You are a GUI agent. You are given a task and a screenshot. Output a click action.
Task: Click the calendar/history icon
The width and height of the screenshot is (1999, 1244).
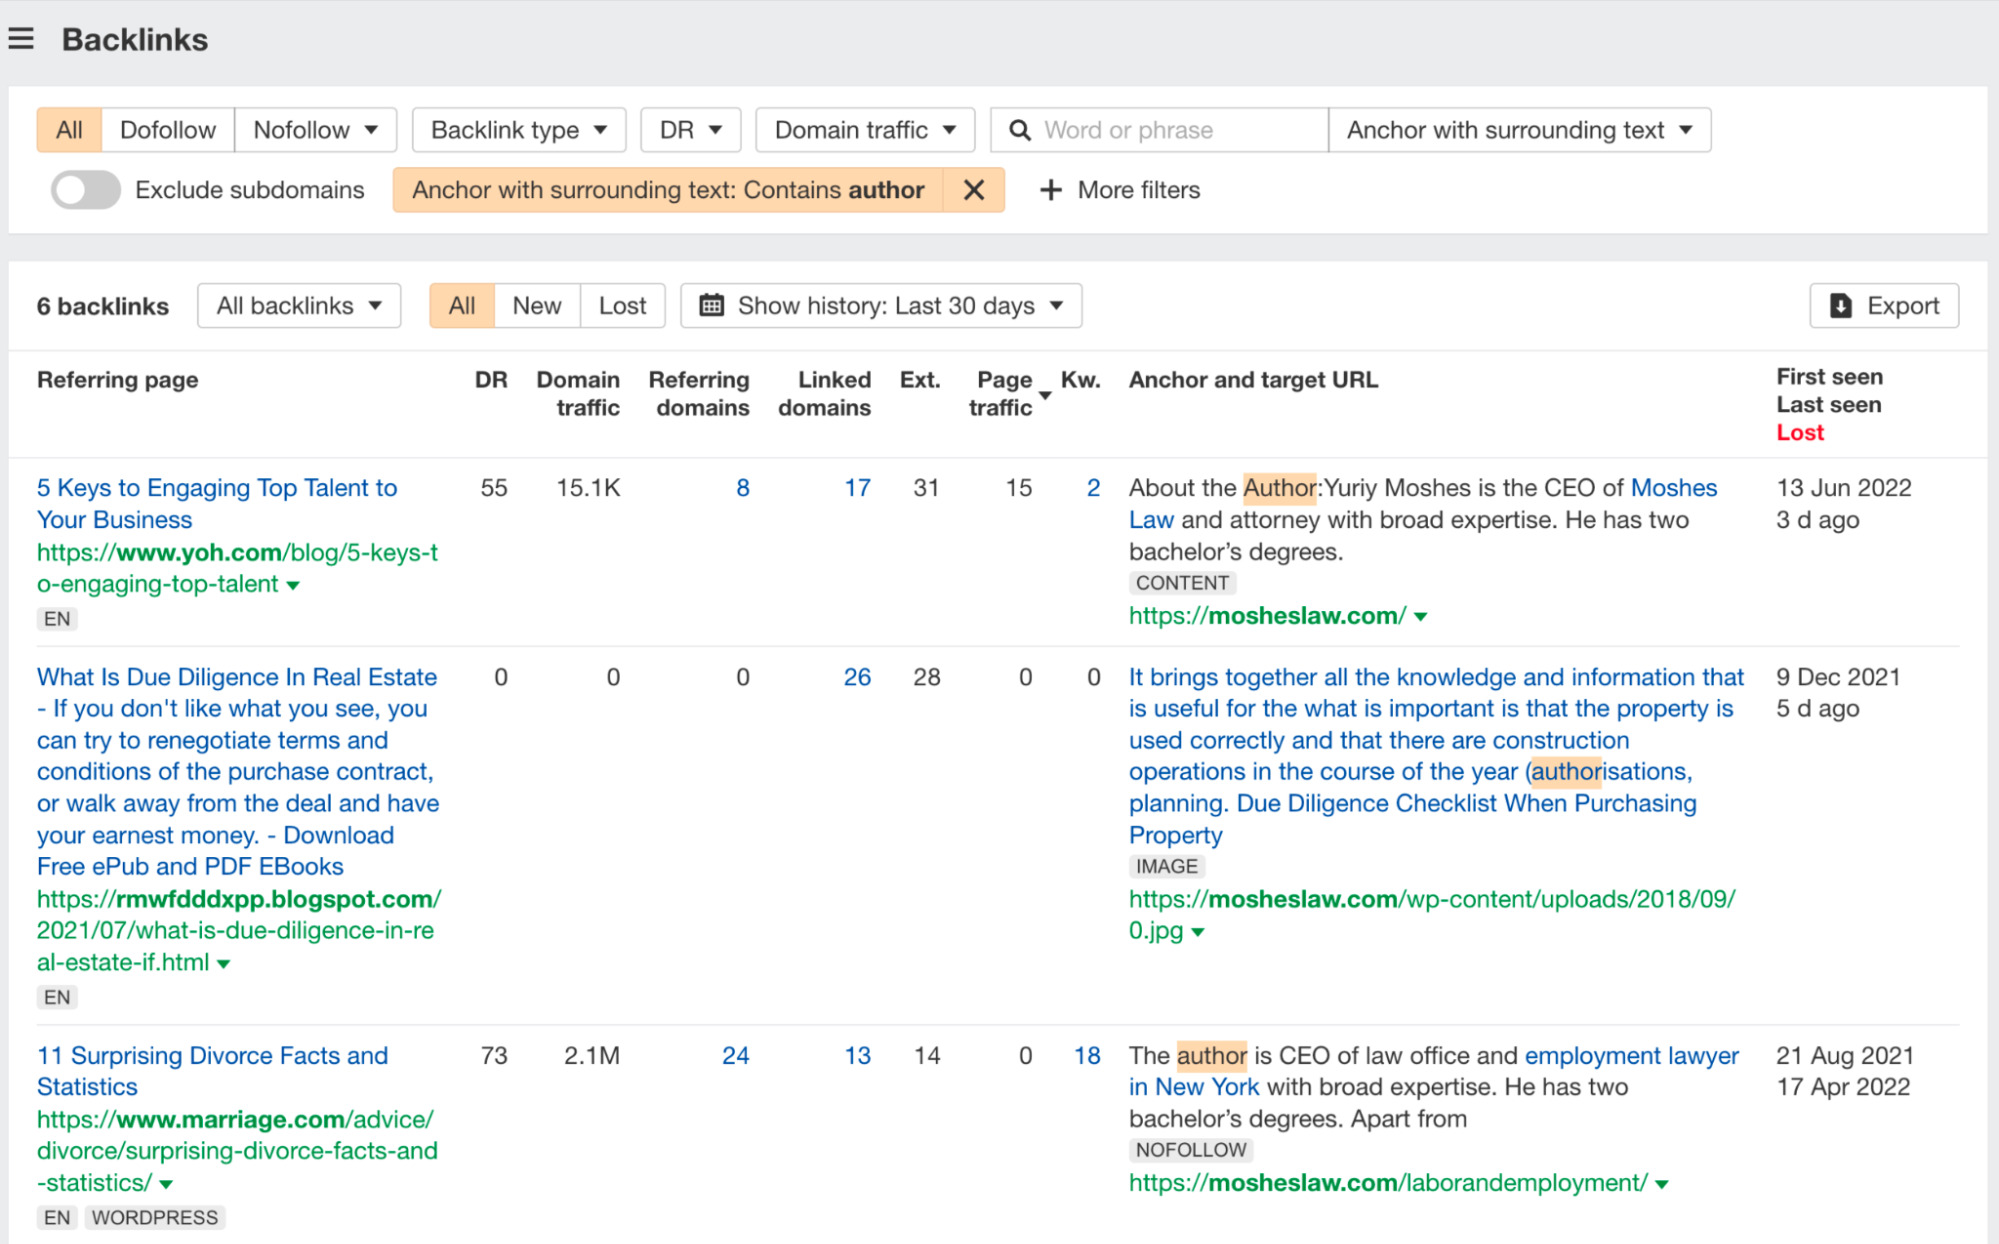(x=711, y=305)
